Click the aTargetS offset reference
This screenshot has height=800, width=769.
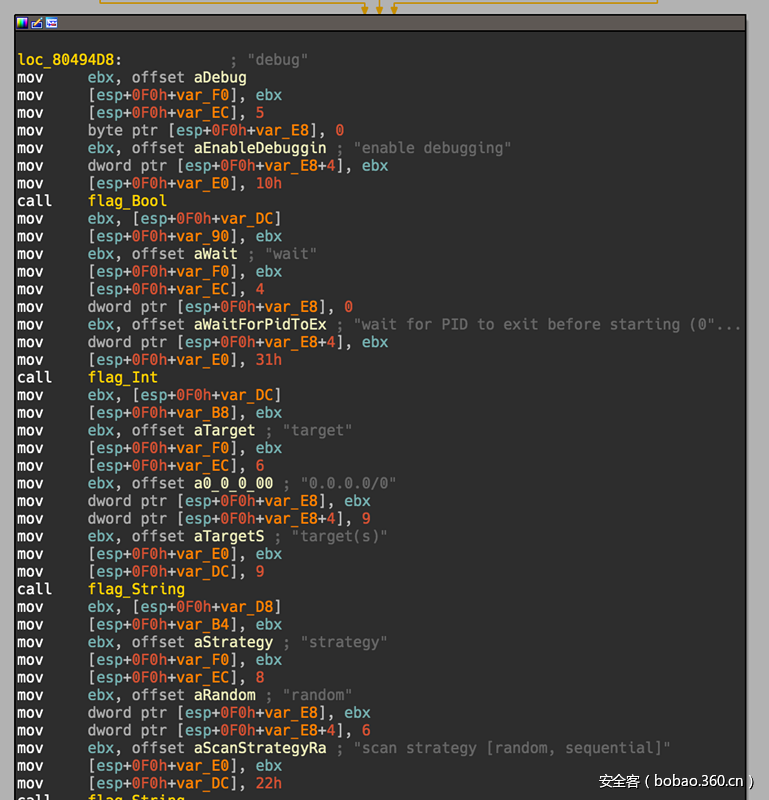point(229,536)
